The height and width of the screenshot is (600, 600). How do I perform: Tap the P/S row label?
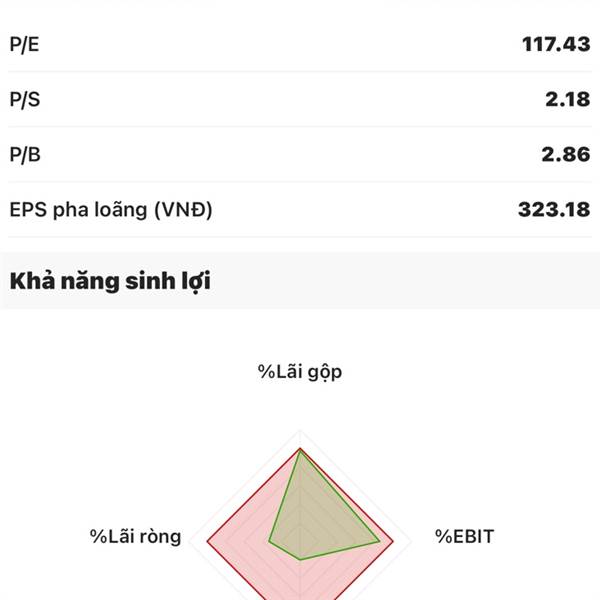pyautogui.click(x=24, y=100)
